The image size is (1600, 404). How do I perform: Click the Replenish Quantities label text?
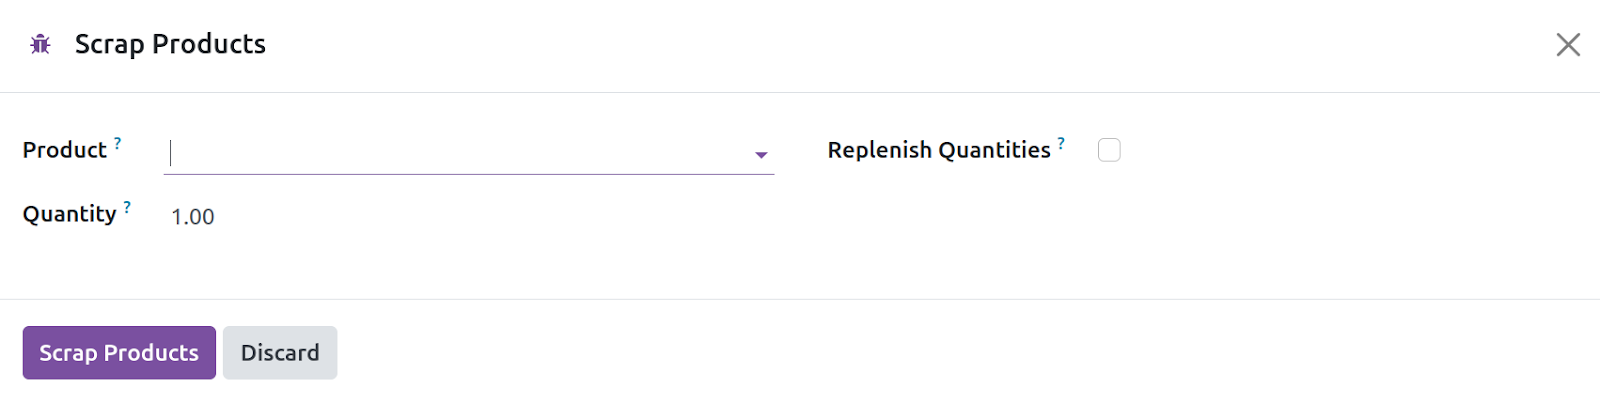939,150
